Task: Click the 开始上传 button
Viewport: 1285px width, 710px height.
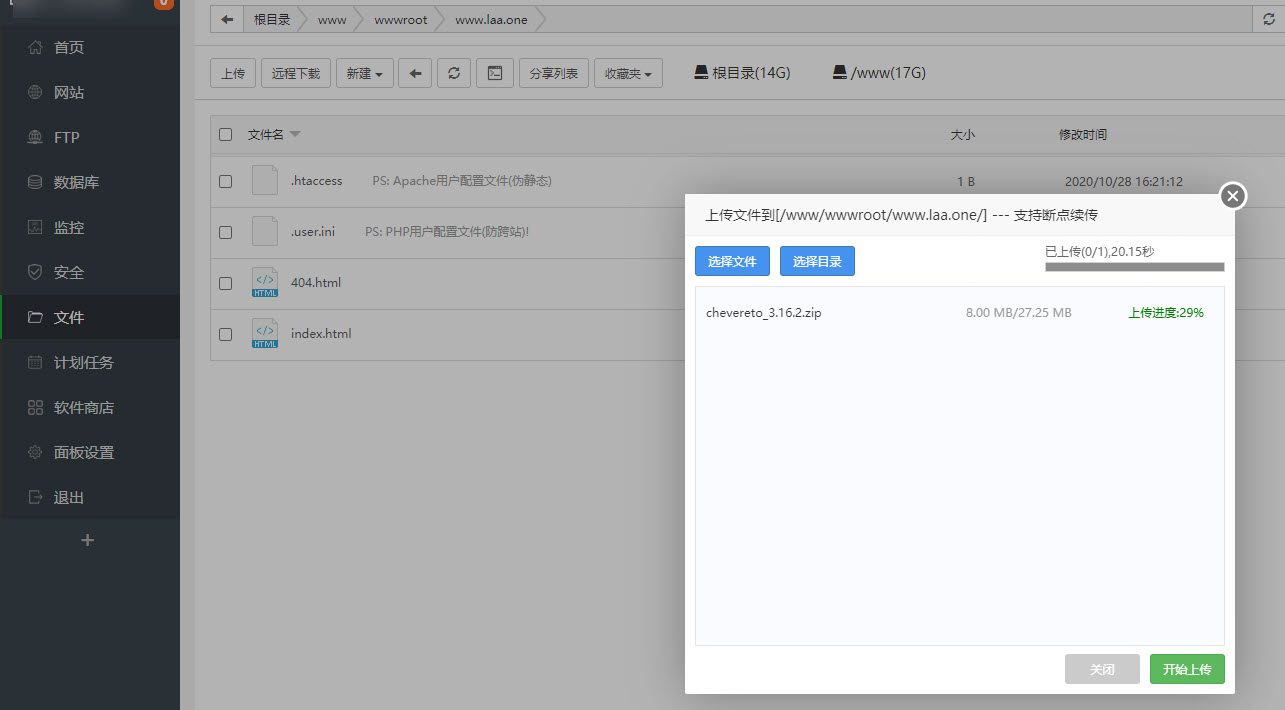Action: [x=1186, y=669]
